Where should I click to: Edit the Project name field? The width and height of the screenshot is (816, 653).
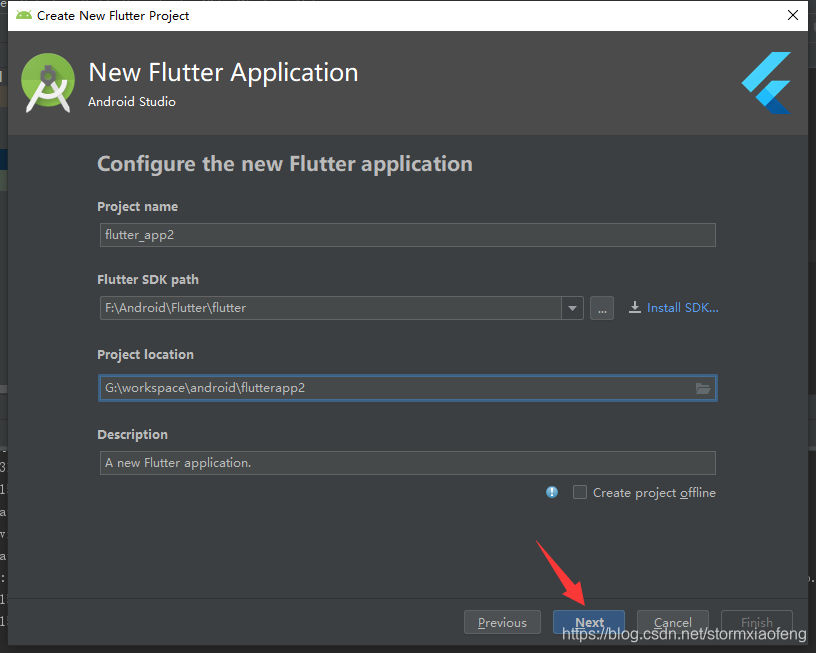tap(407, 235)
